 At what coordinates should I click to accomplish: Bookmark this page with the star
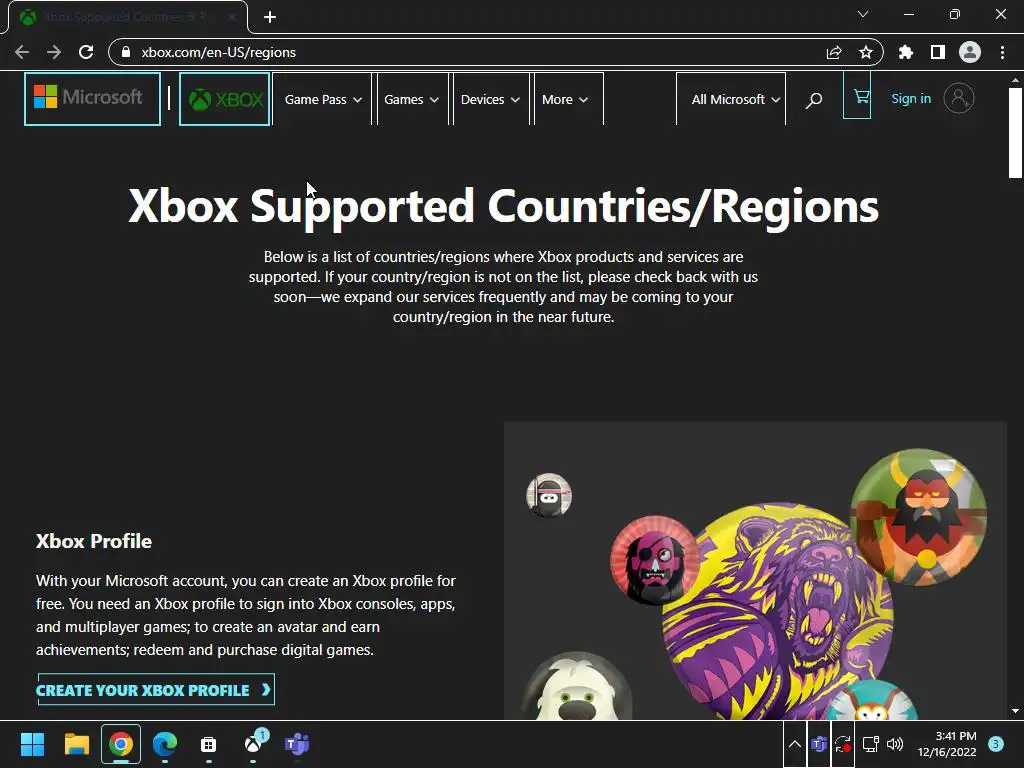click(x=866, y=52)
